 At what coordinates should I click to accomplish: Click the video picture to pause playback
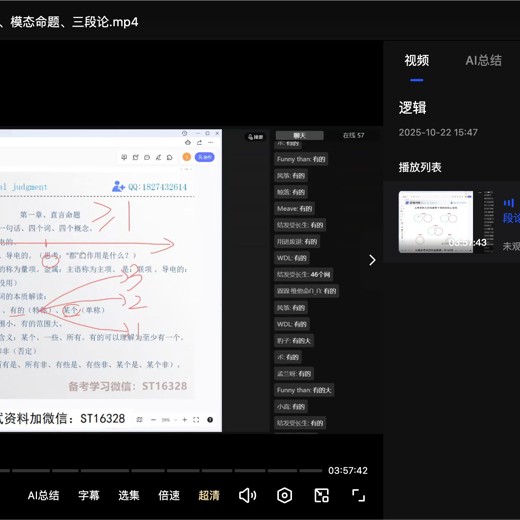[x=191, y=280]
